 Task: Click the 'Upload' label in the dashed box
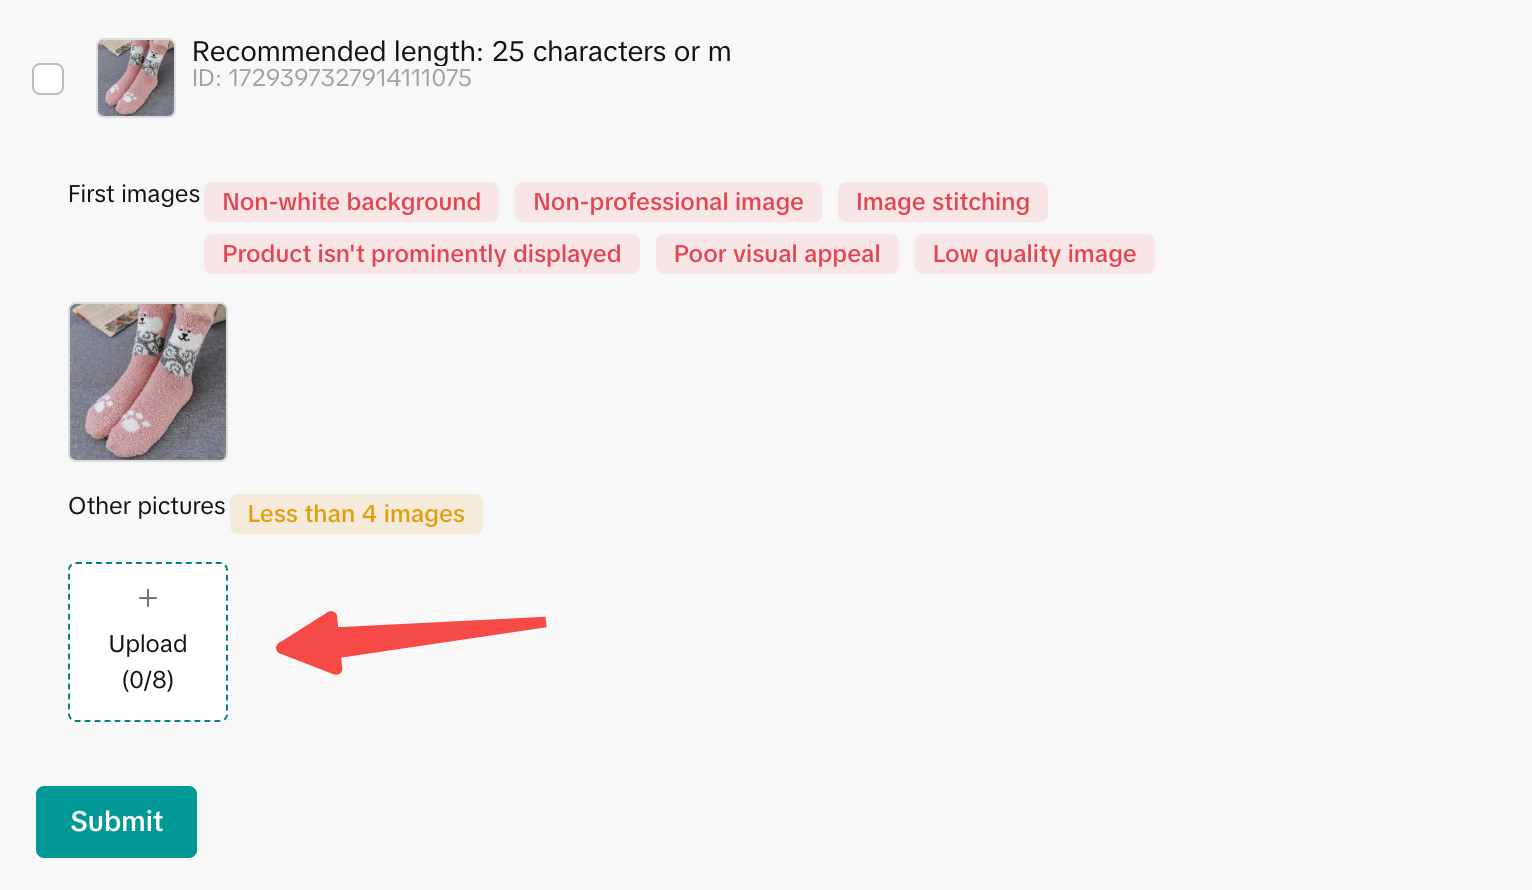tap(148, 644)
